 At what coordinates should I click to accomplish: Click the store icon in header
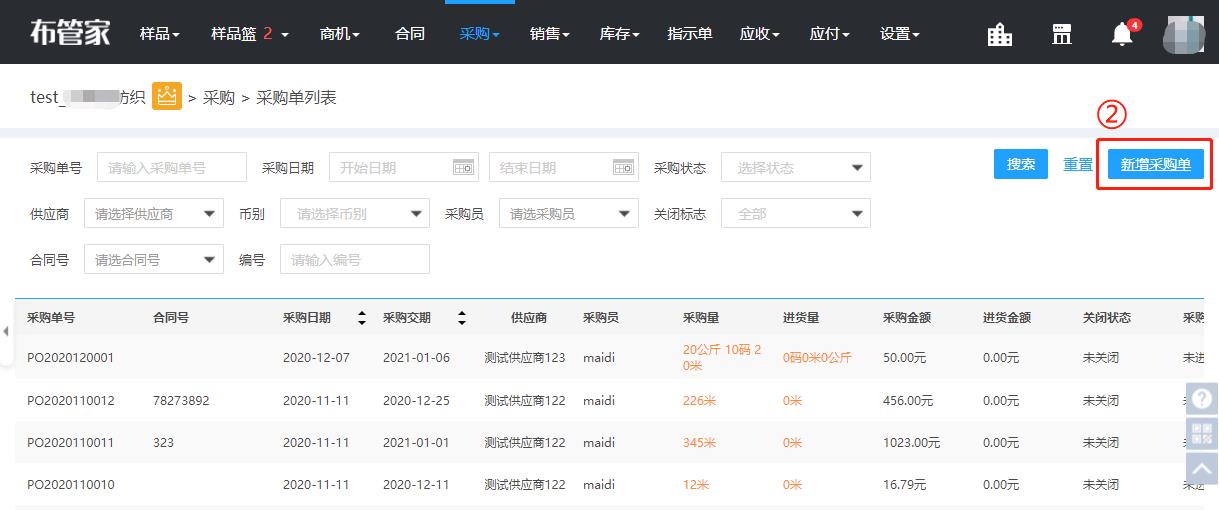(1061, 34)
